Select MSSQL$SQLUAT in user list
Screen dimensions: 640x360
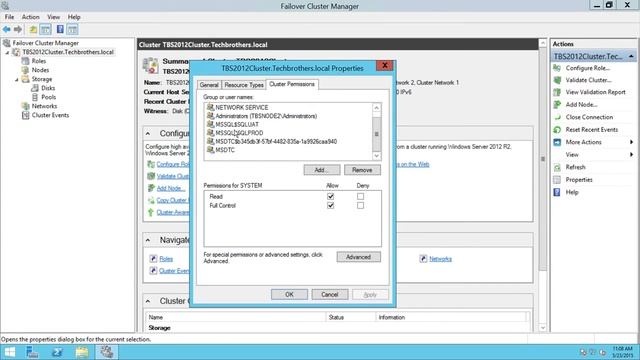[x=233, y=124]
